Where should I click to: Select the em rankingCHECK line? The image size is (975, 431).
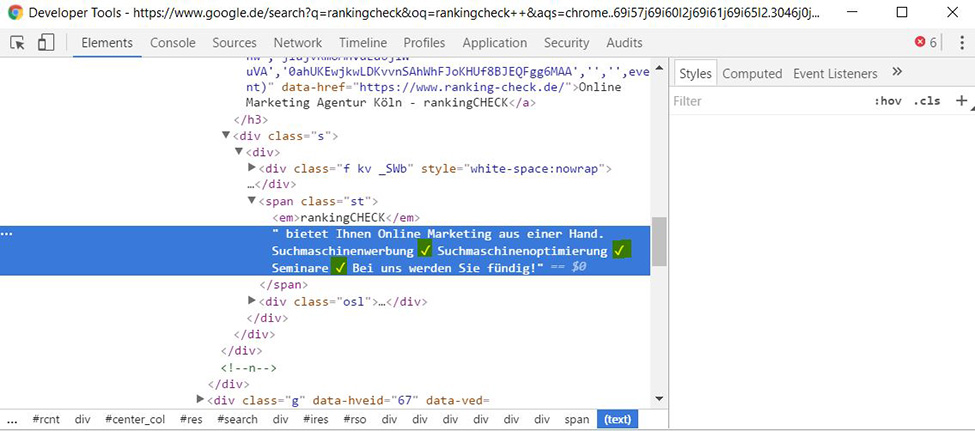(346, 218)
